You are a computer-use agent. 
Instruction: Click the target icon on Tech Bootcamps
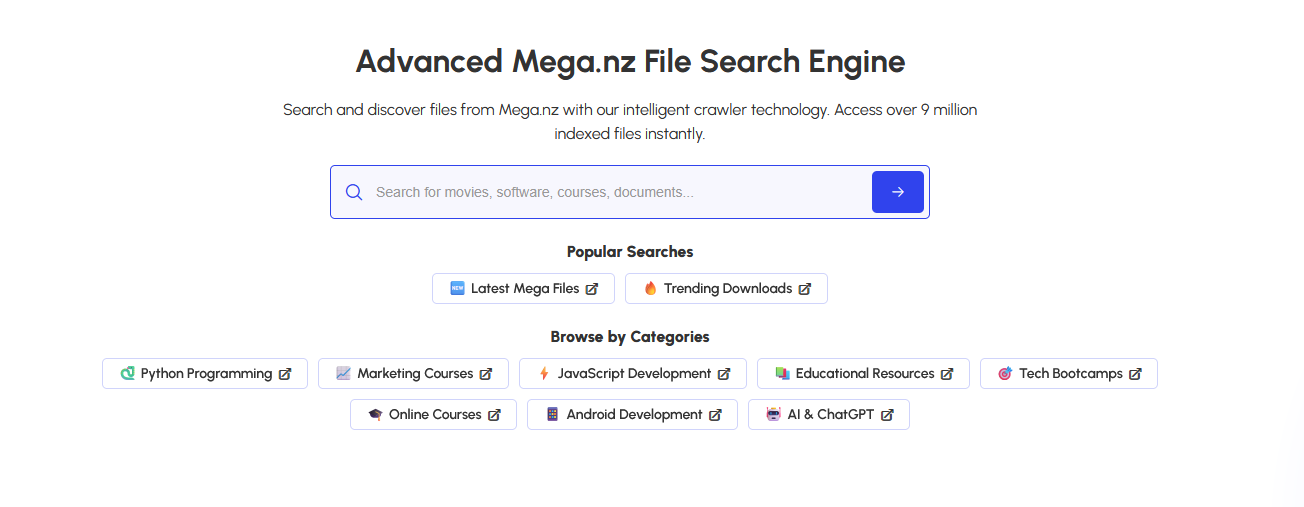pyautogui.click(x=1005, y=373)
